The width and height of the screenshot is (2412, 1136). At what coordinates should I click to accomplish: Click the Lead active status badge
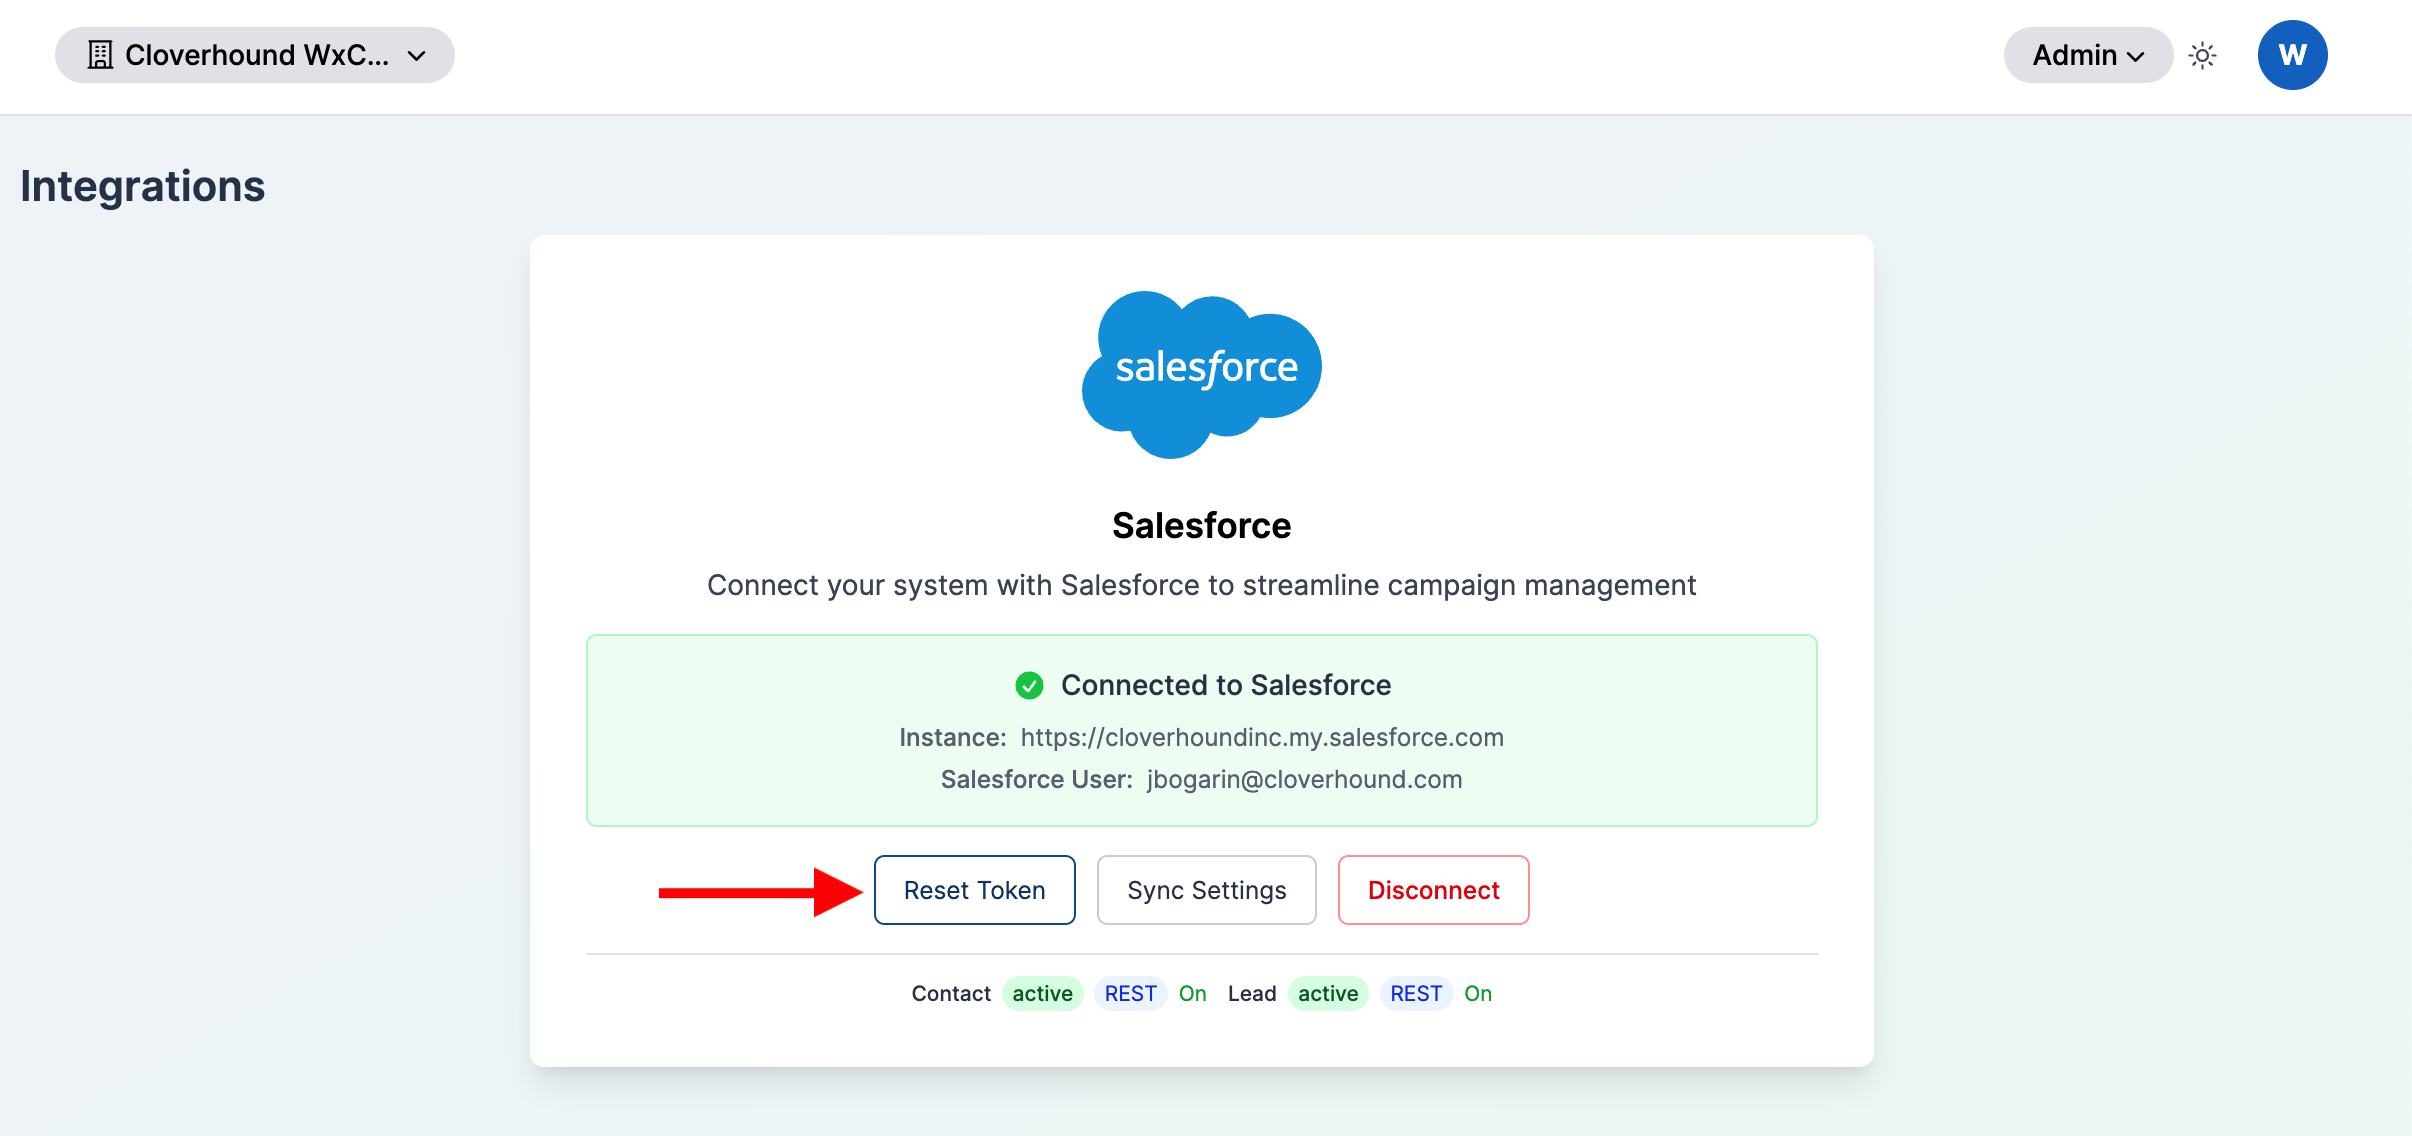(x=1329, y=993)
